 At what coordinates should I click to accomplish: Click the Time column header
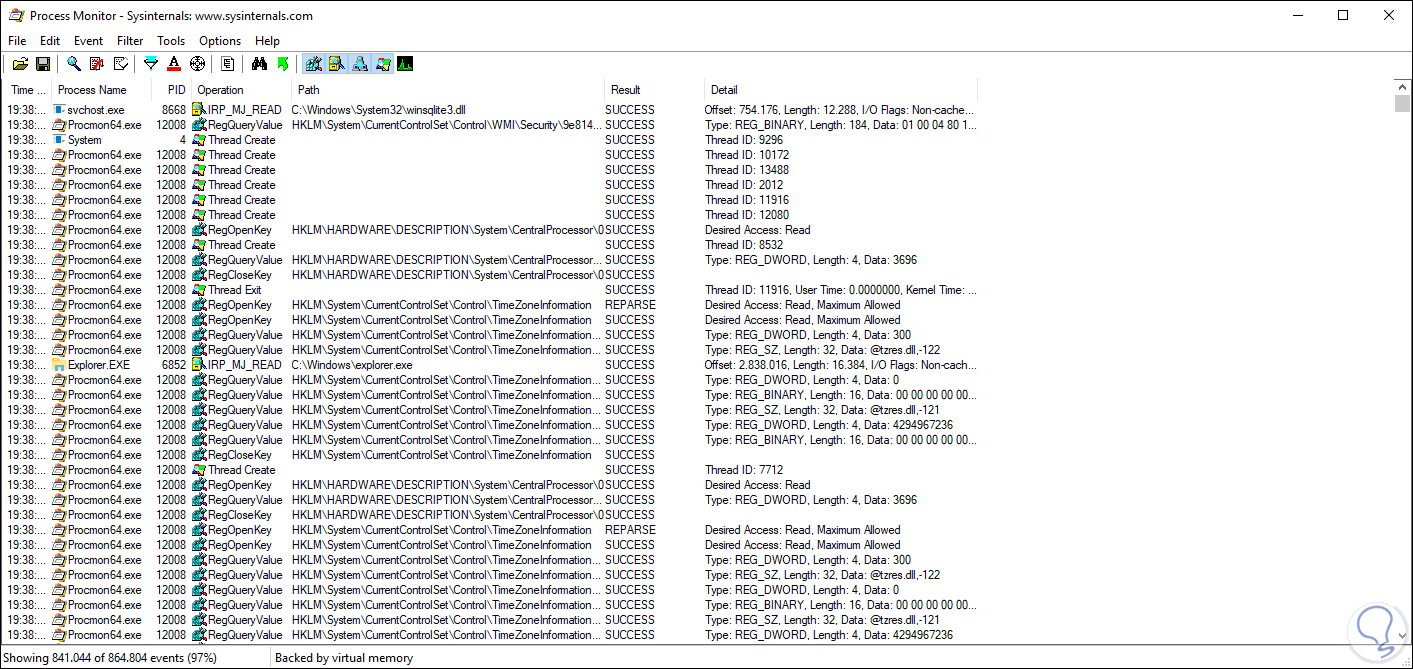(29, 90)
